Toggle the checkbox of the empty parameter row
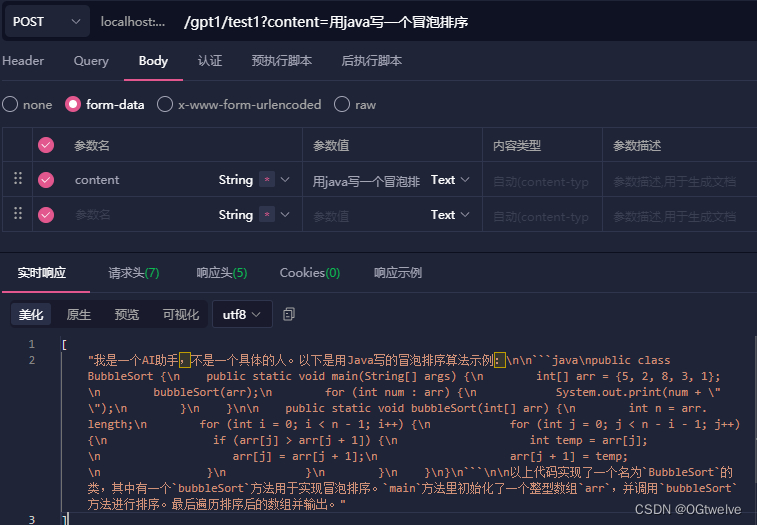This screenshot has width=757, height=525. pos(46,214)
